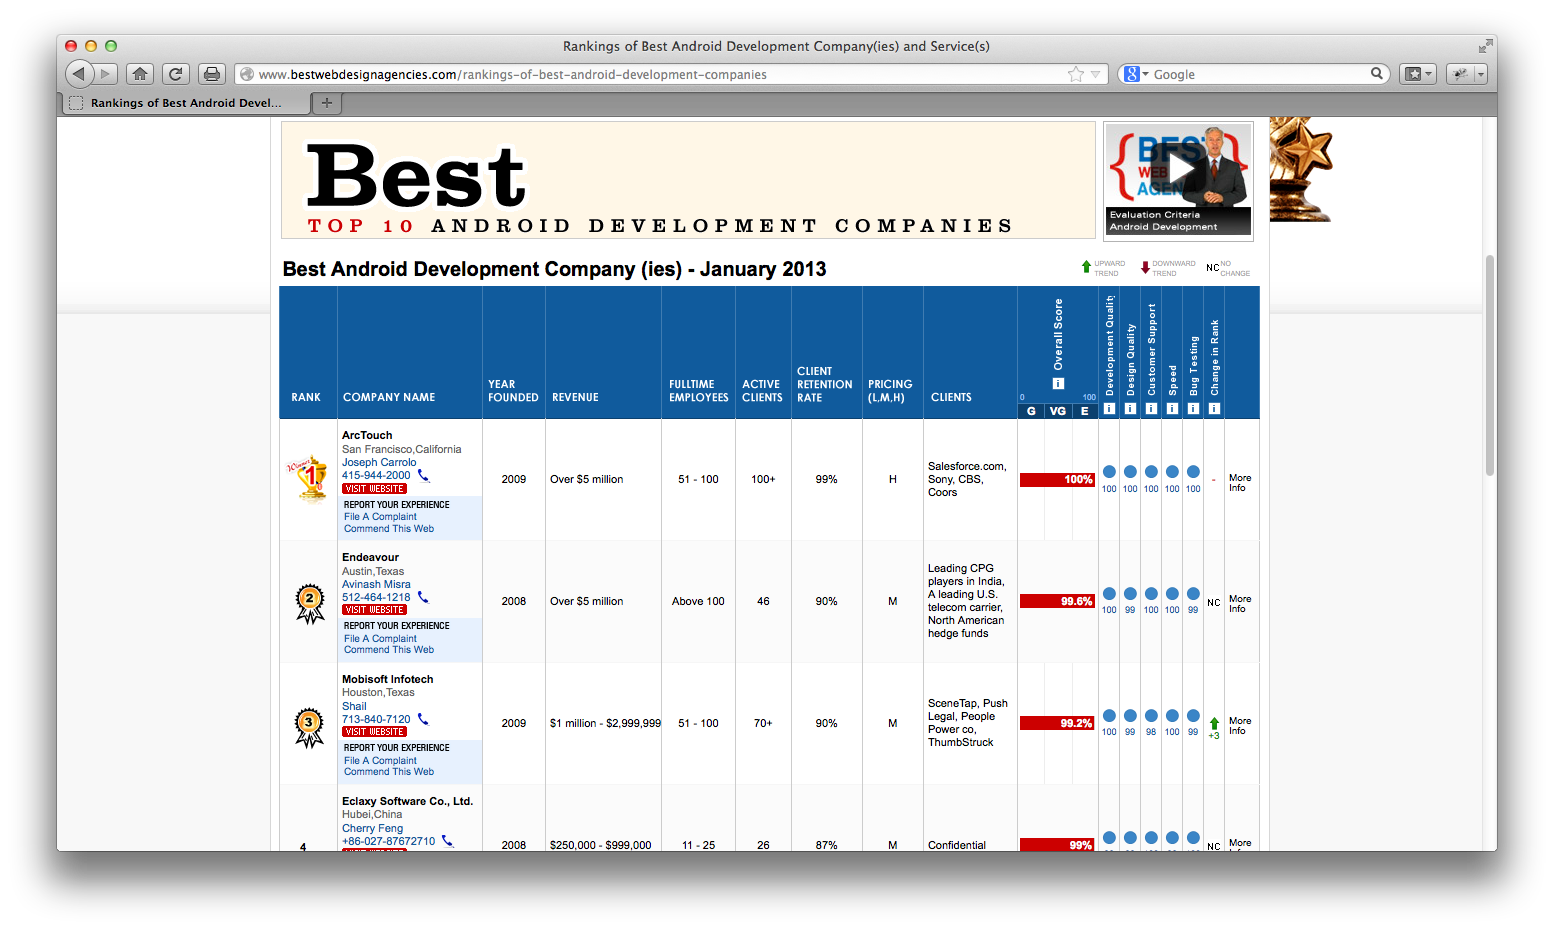Open the Mobisoft Infotech company link

388,679
